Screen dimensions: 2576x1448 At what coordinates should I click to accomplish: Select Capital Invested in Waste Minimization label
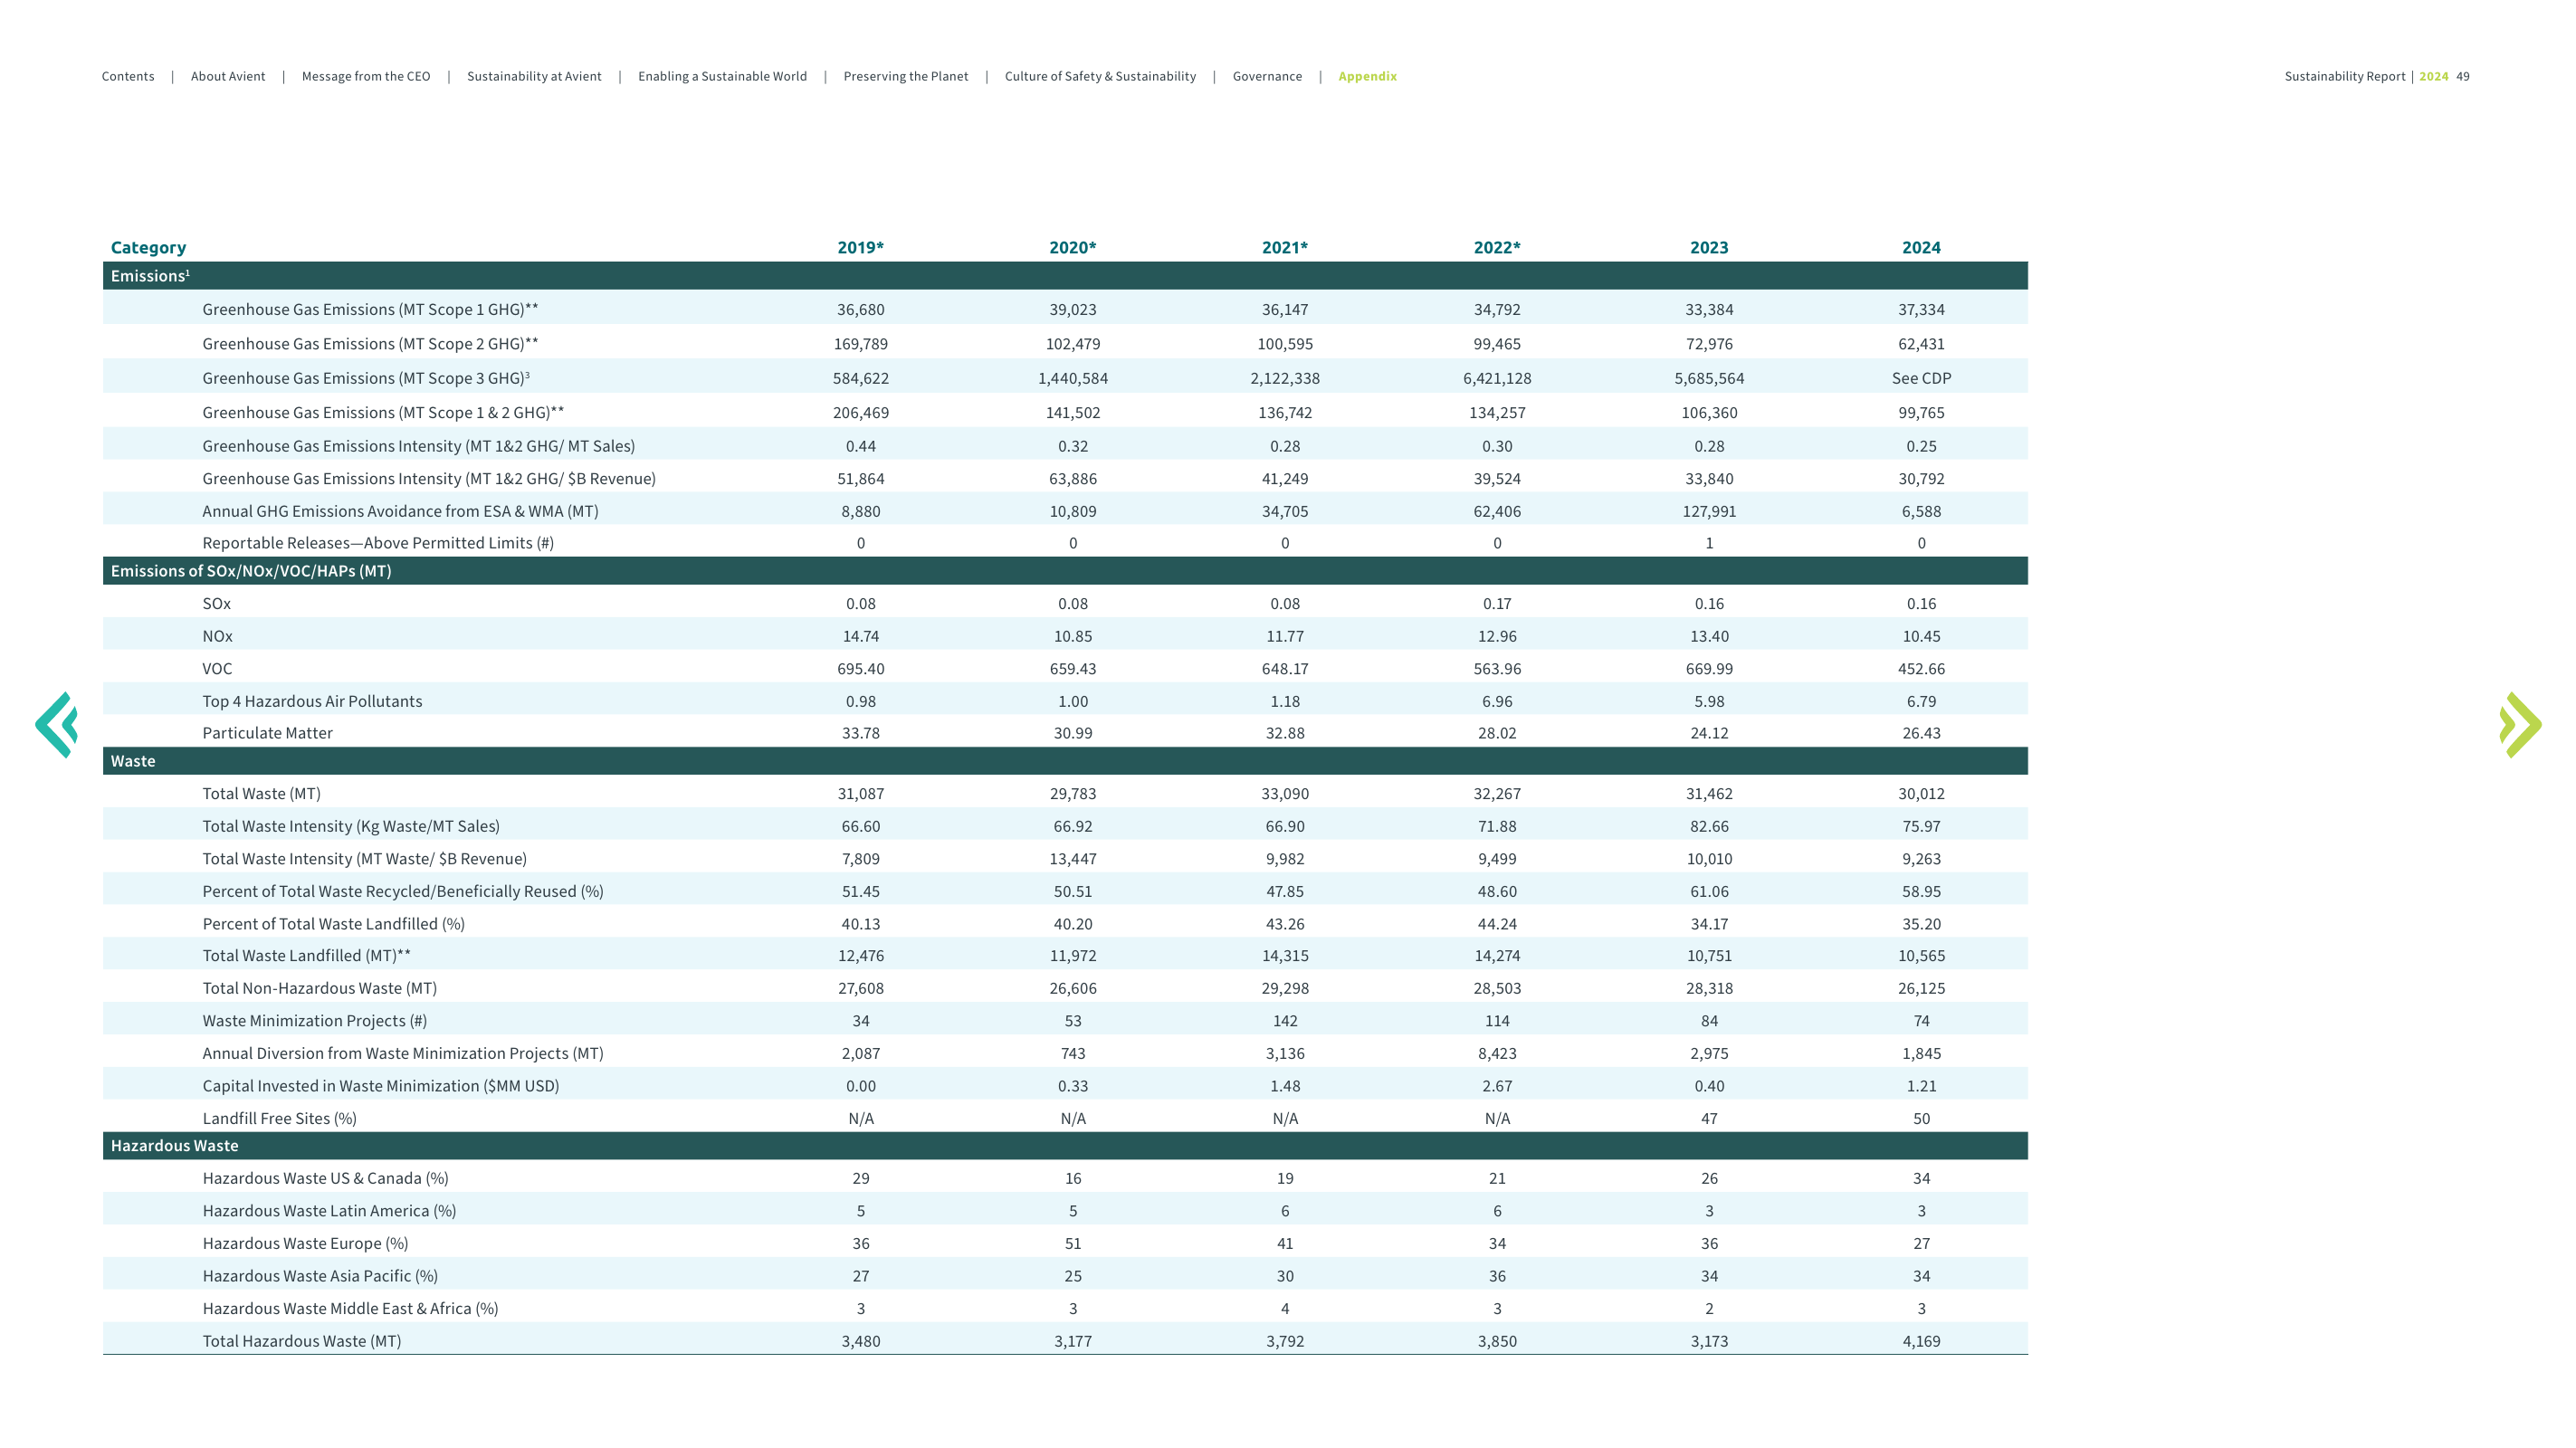pyautogui.click(x=380, y=1086)
